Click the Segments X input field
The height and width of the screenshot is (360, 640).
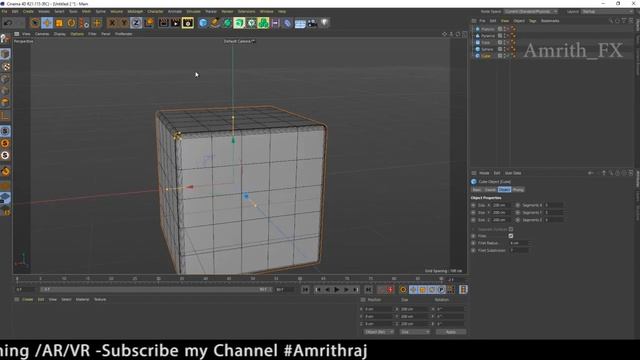coord(553,205)
